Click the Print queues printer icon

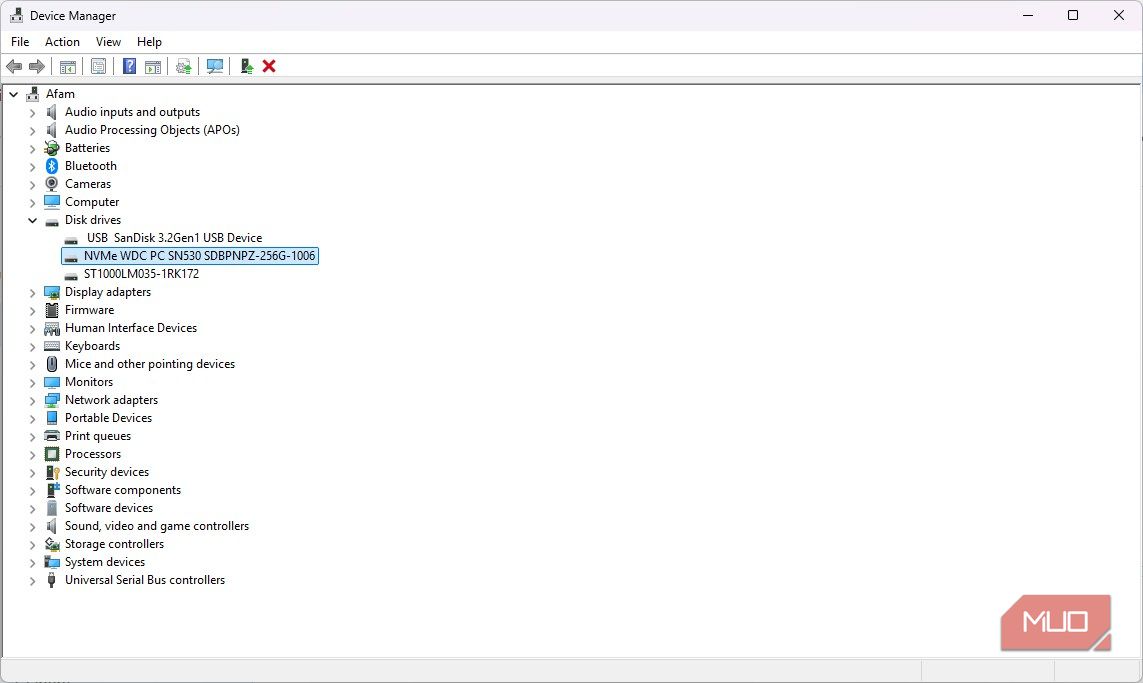click(x=52, y=436)
